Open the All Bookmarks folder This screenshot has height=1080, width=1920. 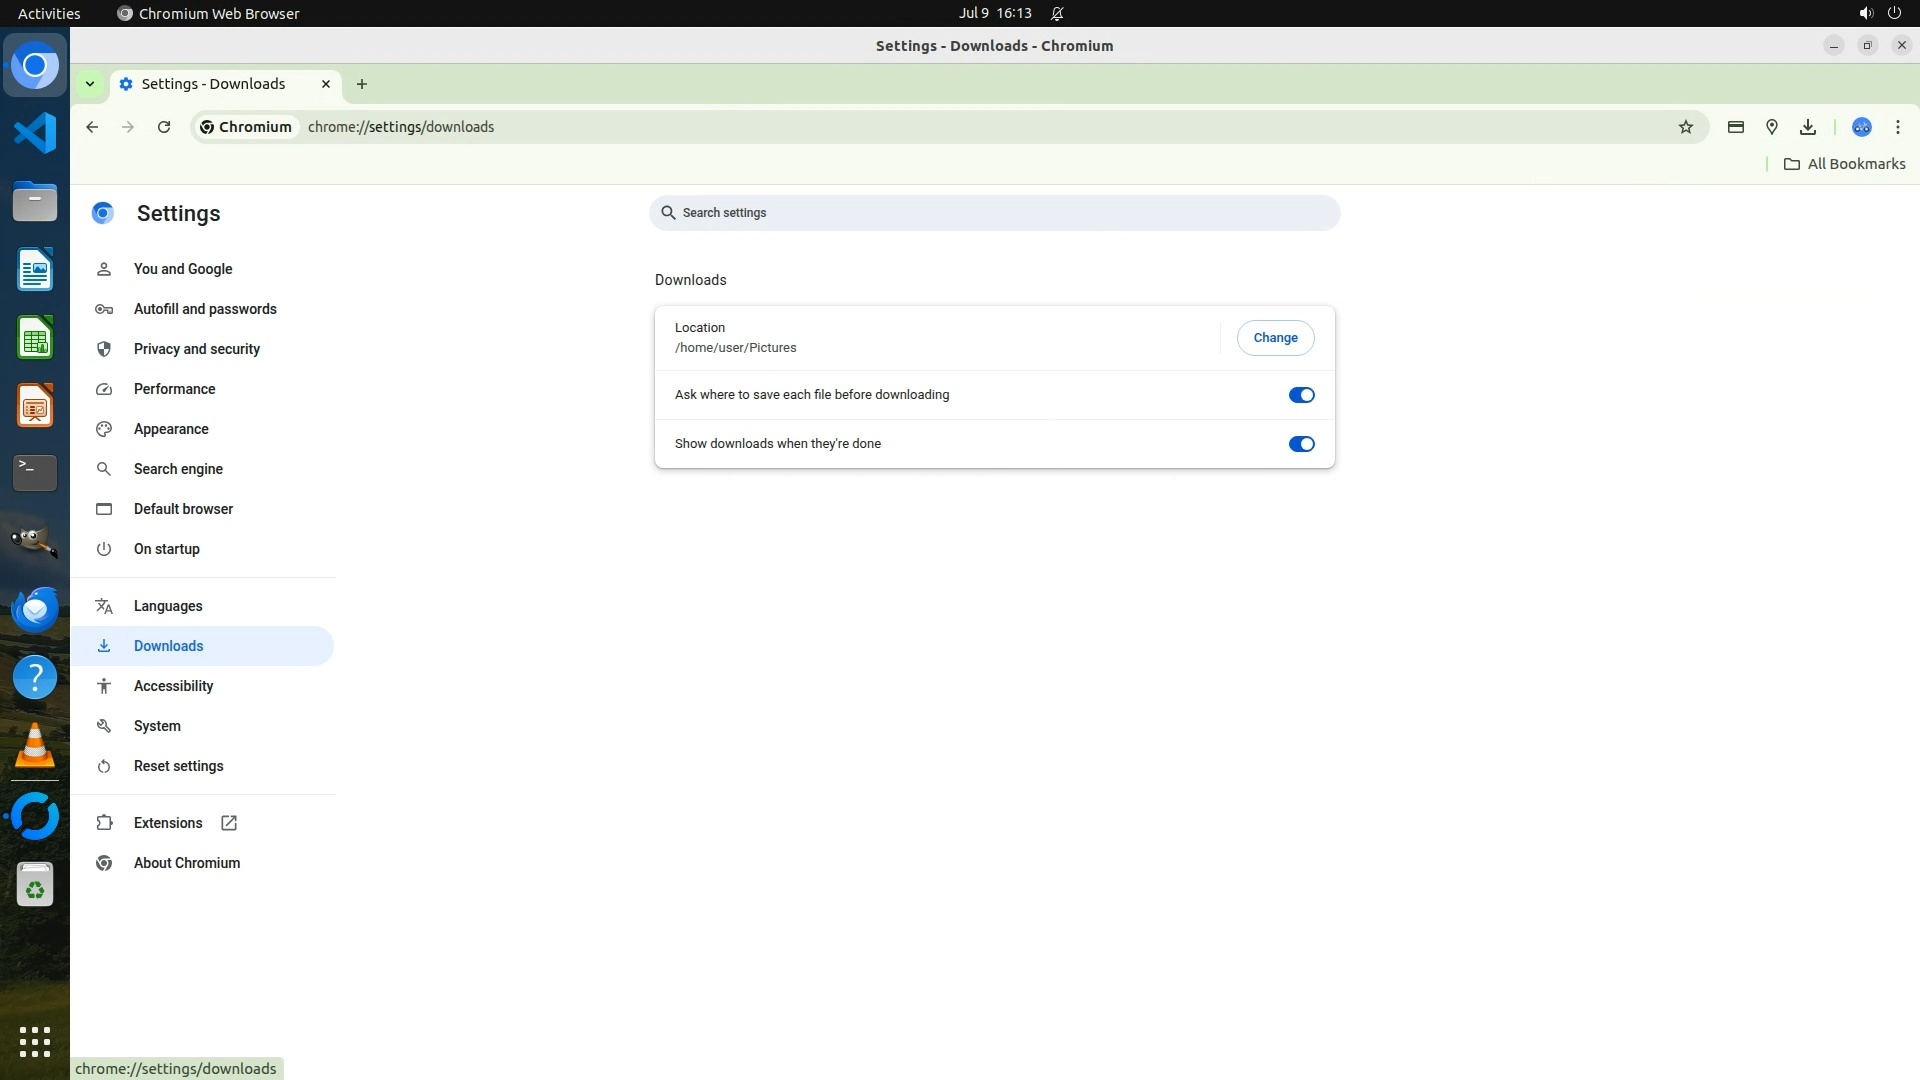click(x=1845, y=164)
